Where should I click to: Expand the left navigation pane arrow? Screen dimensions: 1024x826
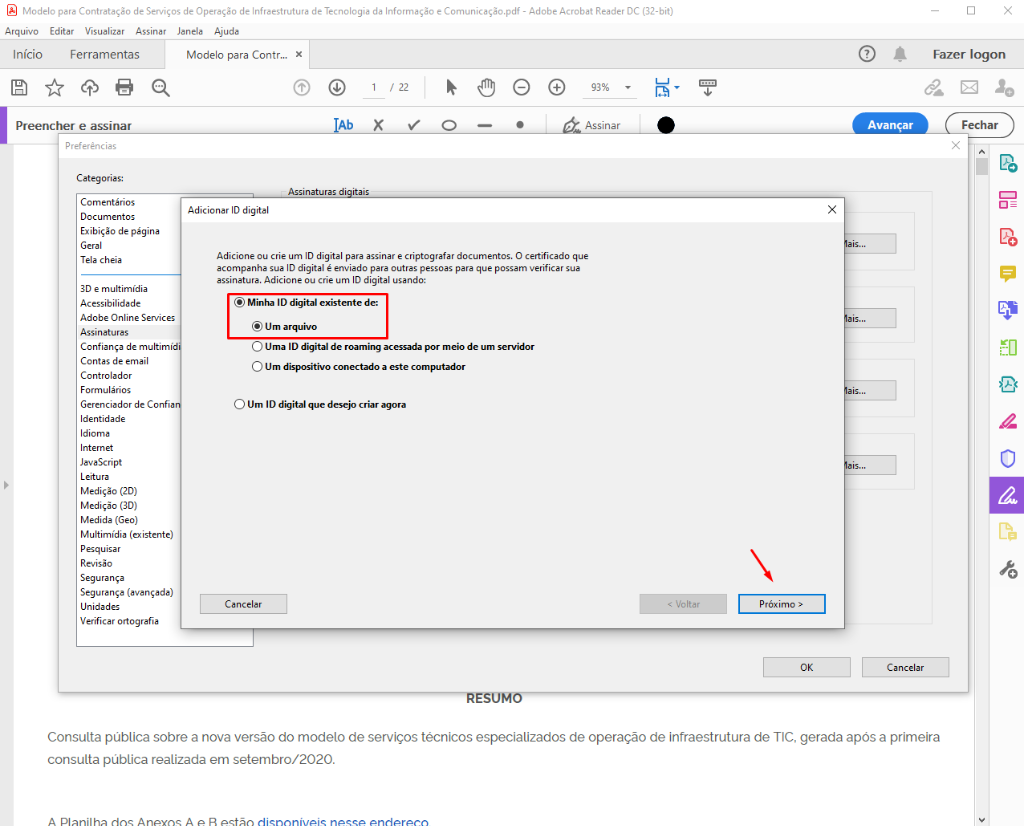coord(6,485)
